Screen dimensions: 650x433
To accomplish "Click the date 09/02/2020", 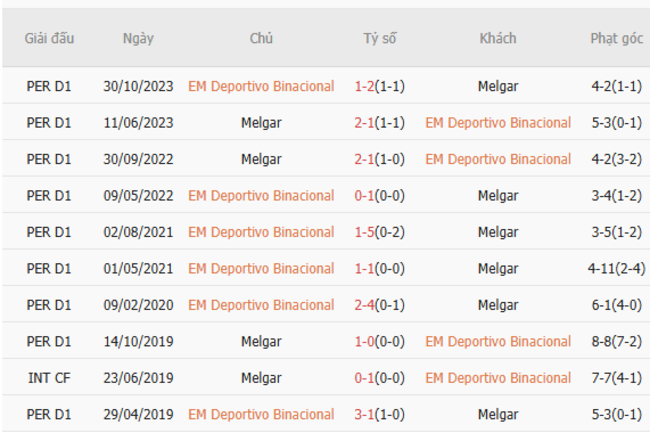I will (x=138, y=305).
